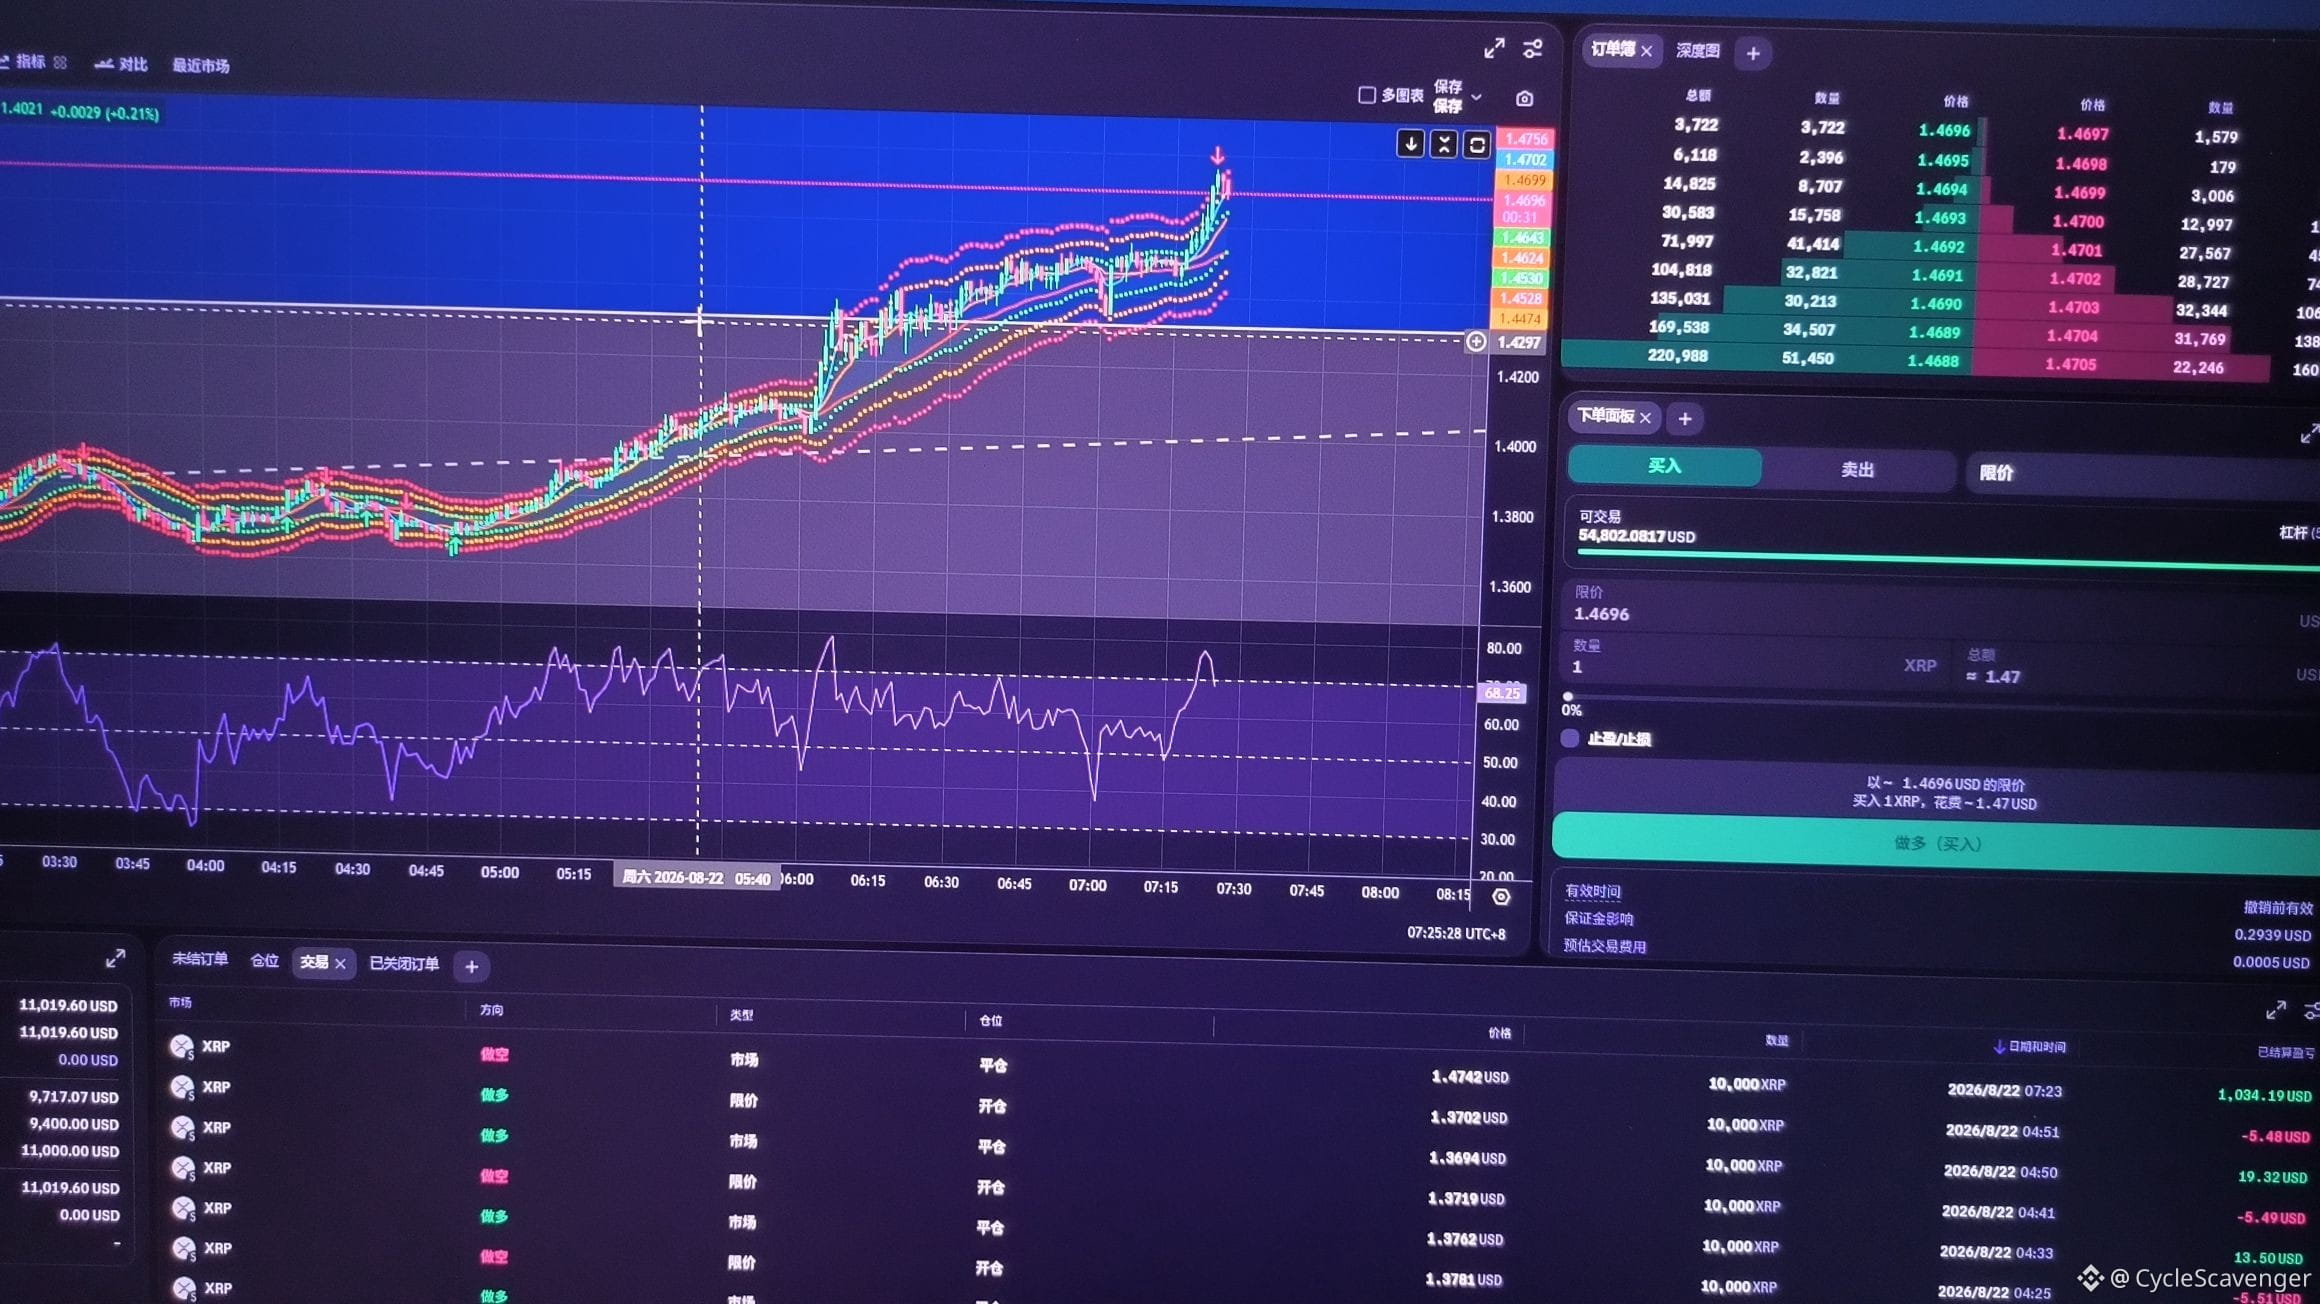Screen dimensions: 2320x1304
Task: Open 最近市场 recent markets
Action: (x=201, y=66)
